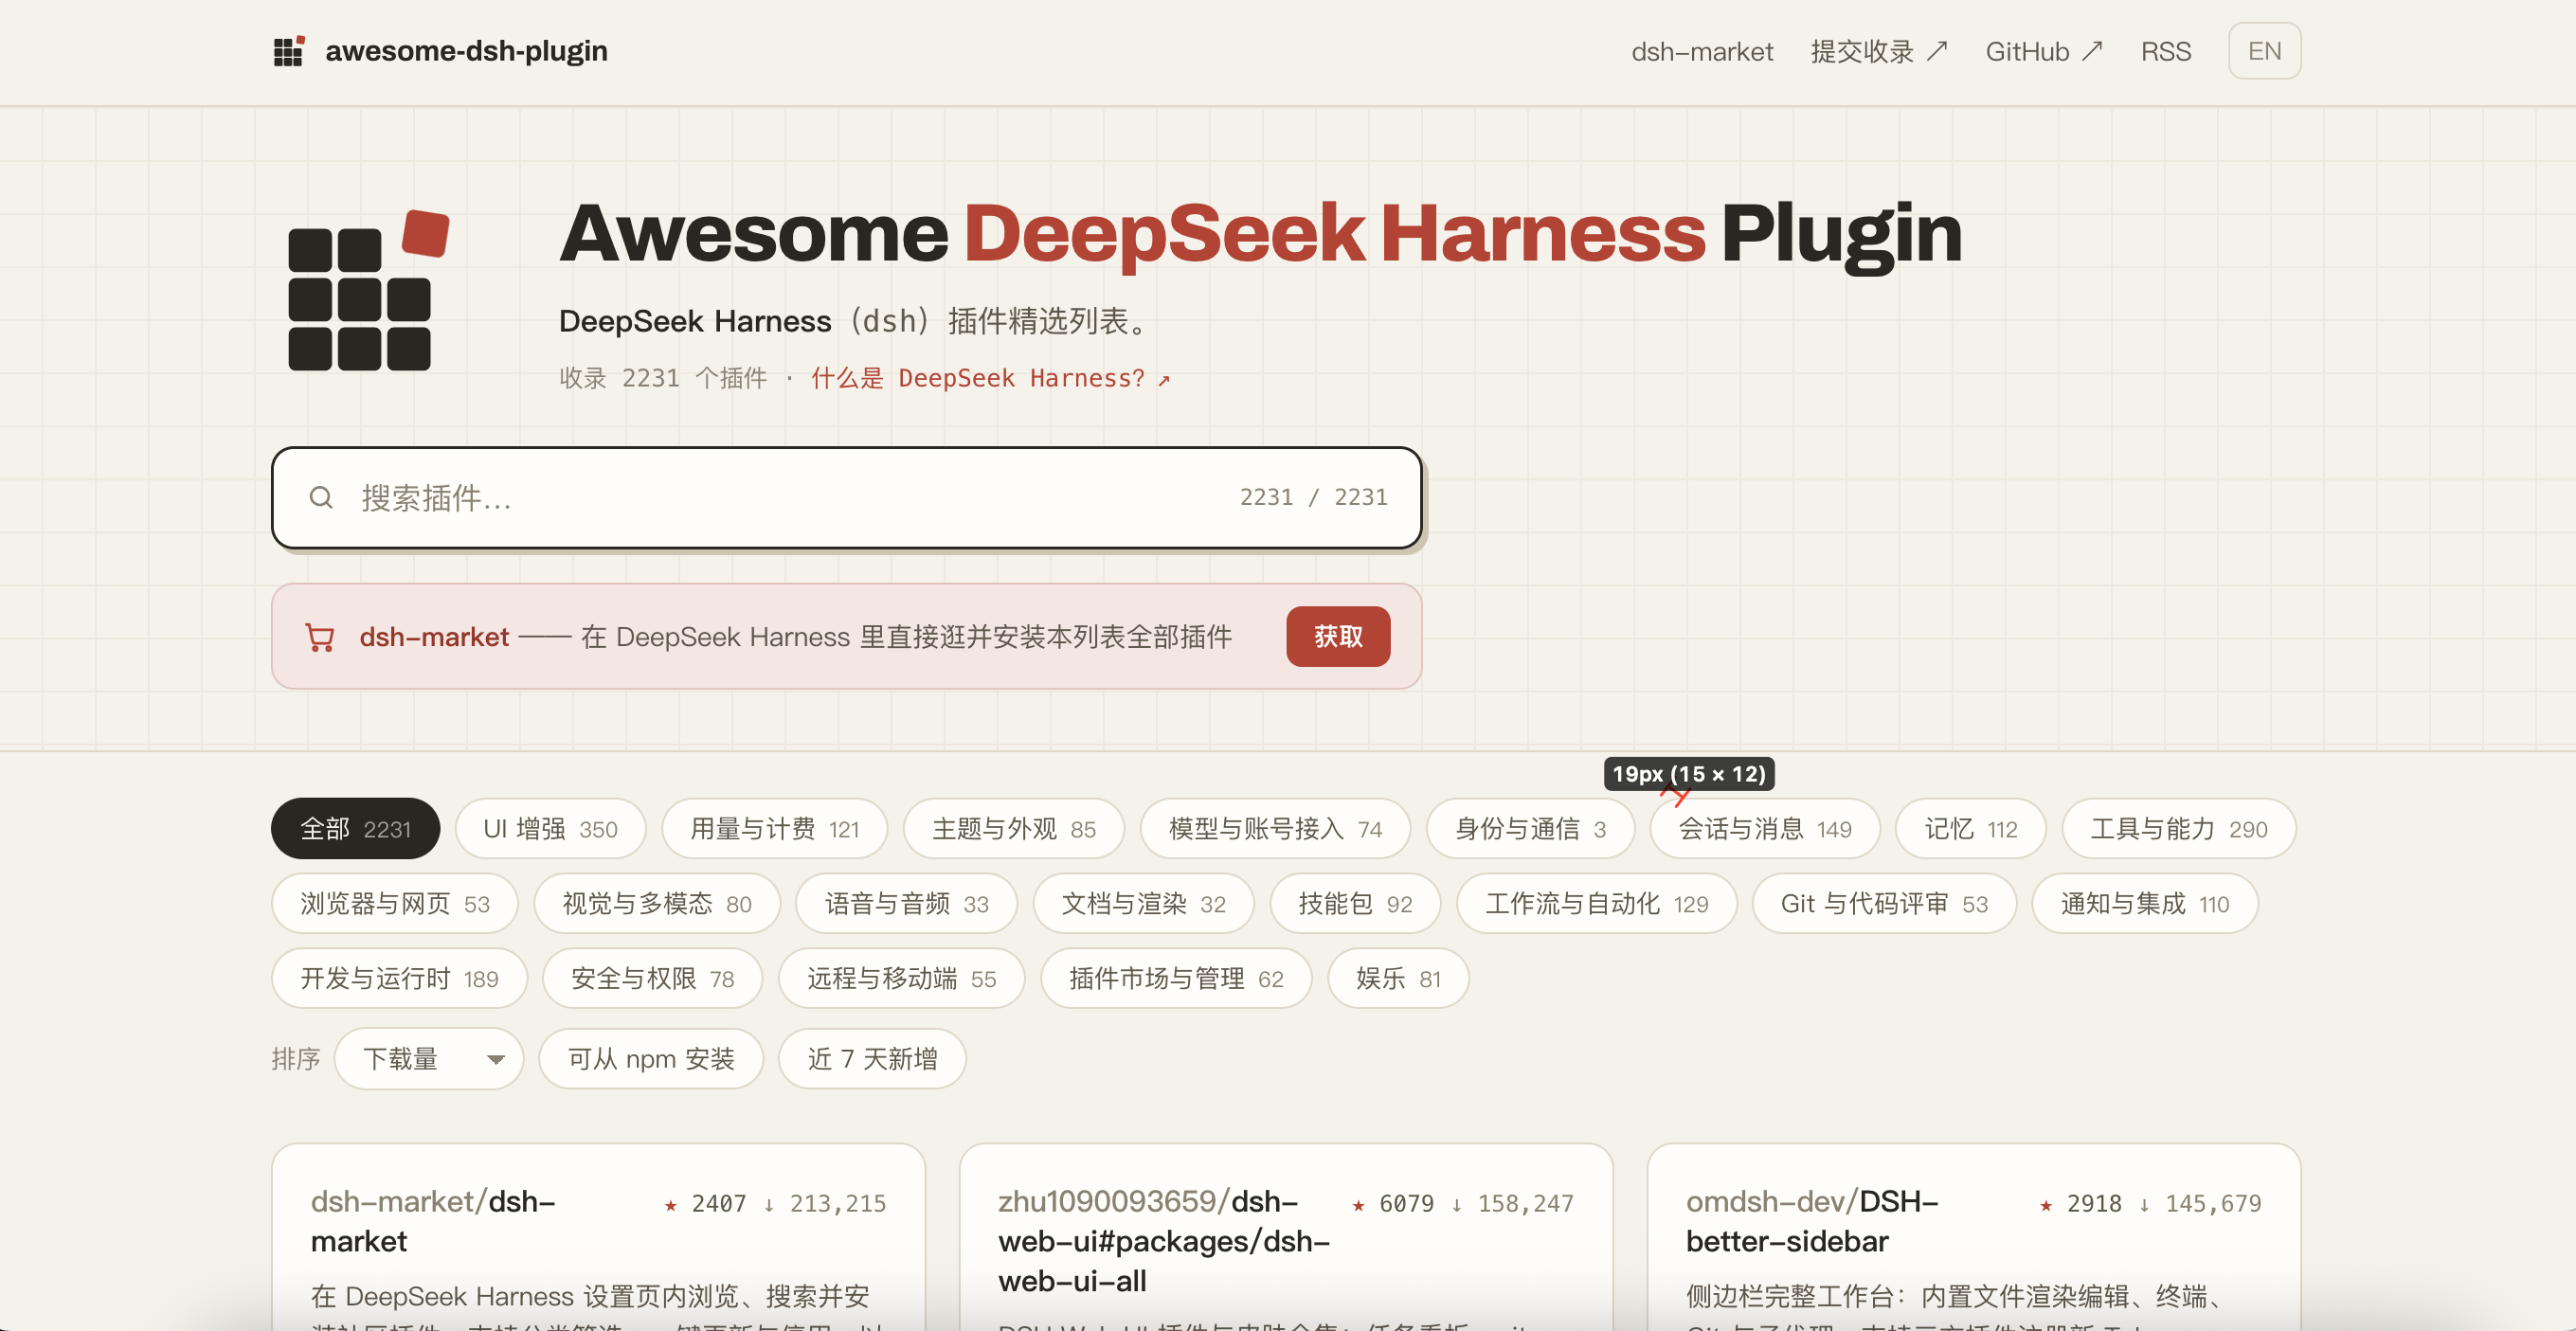Filter by 娱乐 category

coord(1398,979)
